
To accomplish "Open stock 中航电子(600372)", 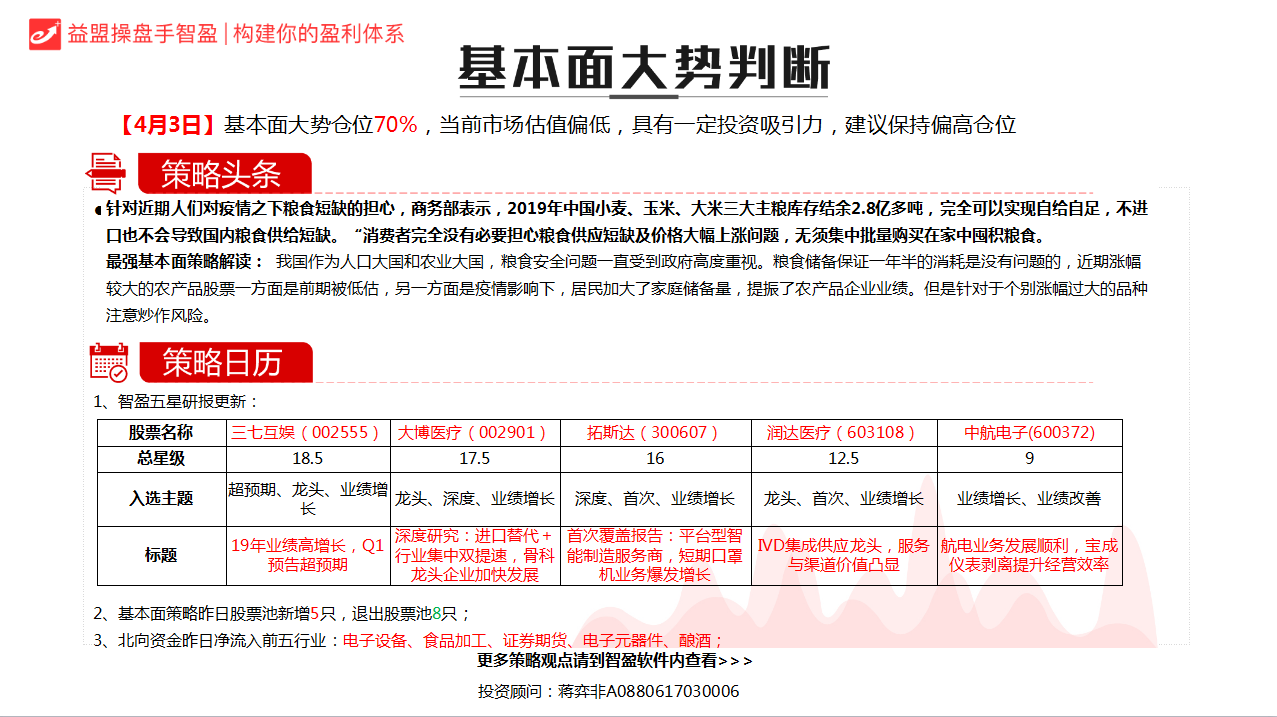I will [x=1029, y=433].
